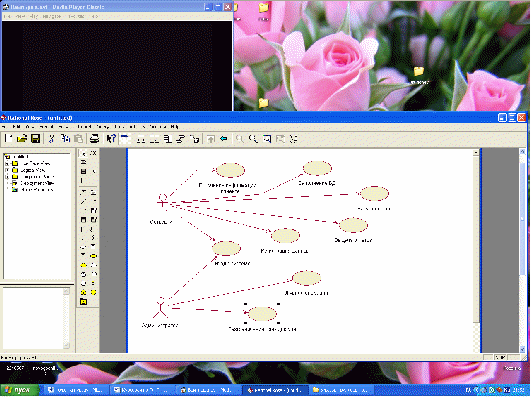Select Component View in the browser tree
The width and height of the screenshot is (531, 397).
point(37,177)
